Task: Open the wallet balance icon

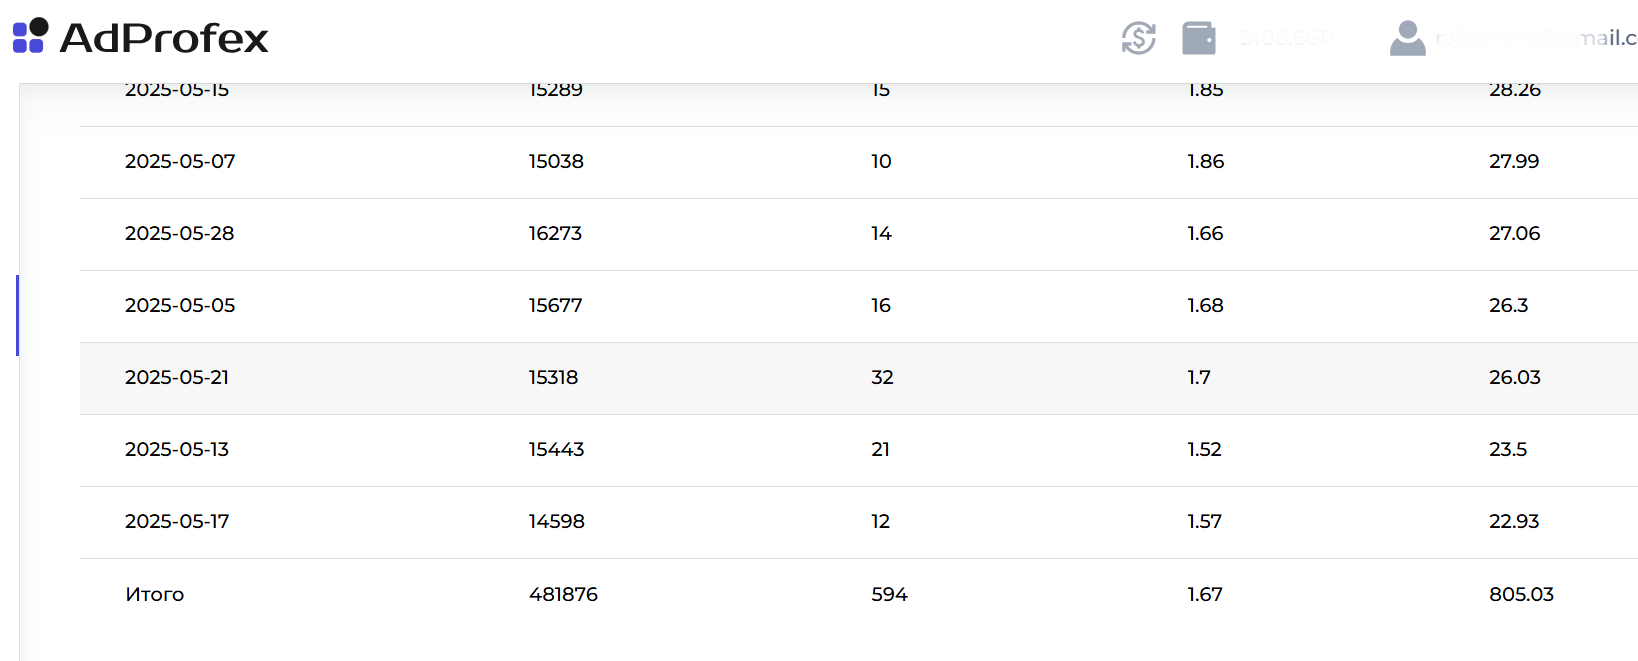Action: tap(1198, 38)
